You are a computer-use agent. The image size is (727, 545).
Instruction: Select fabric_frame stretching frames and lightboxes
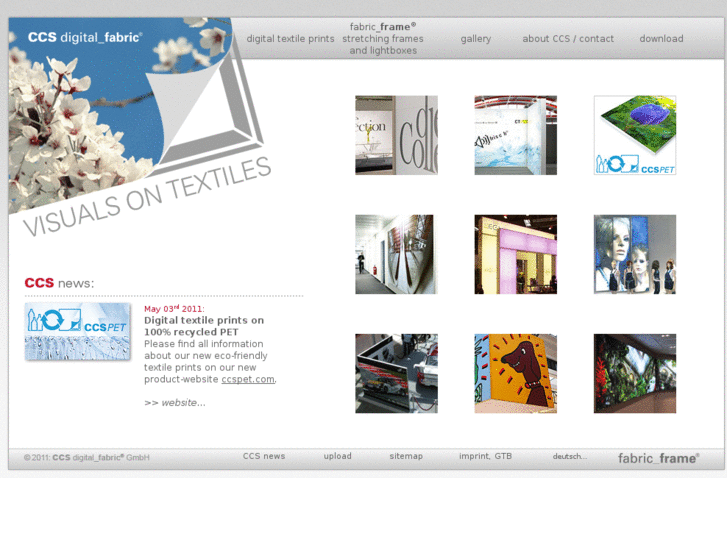pos(382,39)
